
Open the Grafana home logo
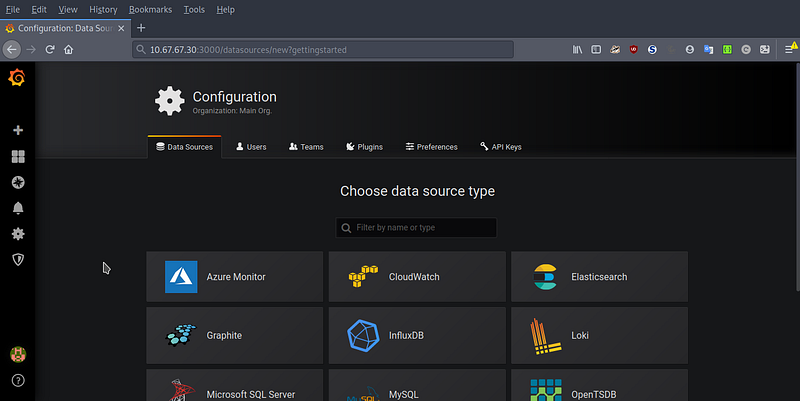click(x=17, y=78)
